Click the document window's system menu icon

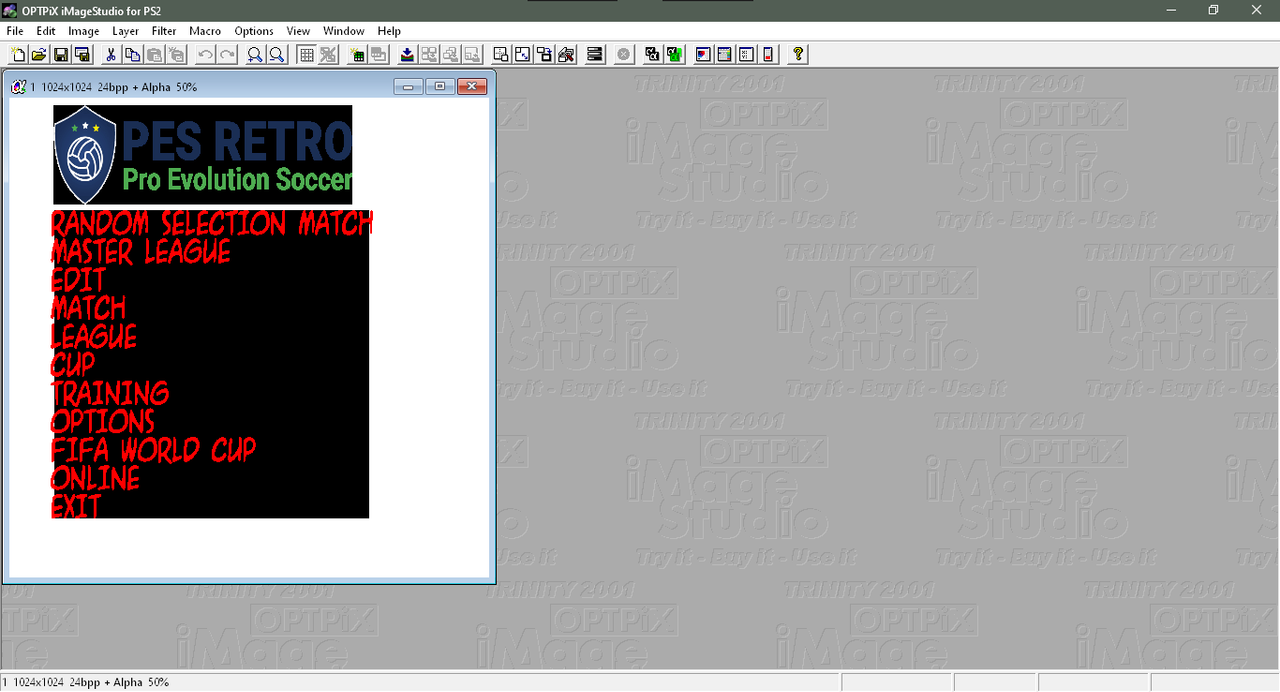click(18, 87)
